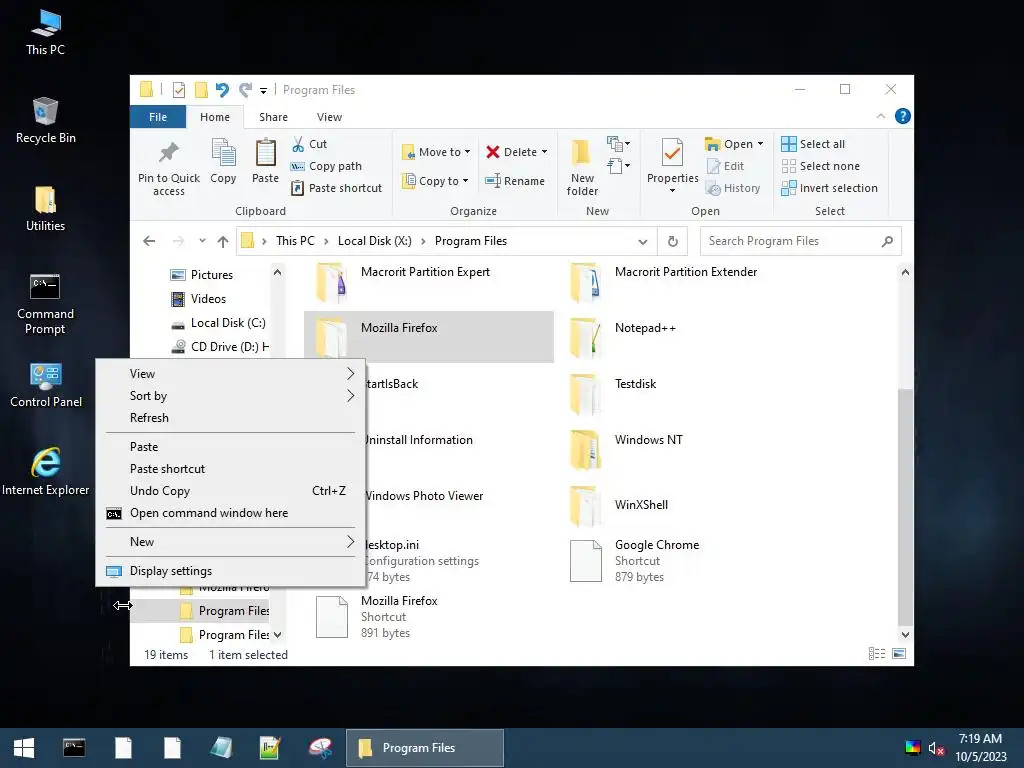Click the Back navigation arrow
1024x768 pixels.
(x=149, y=241)
